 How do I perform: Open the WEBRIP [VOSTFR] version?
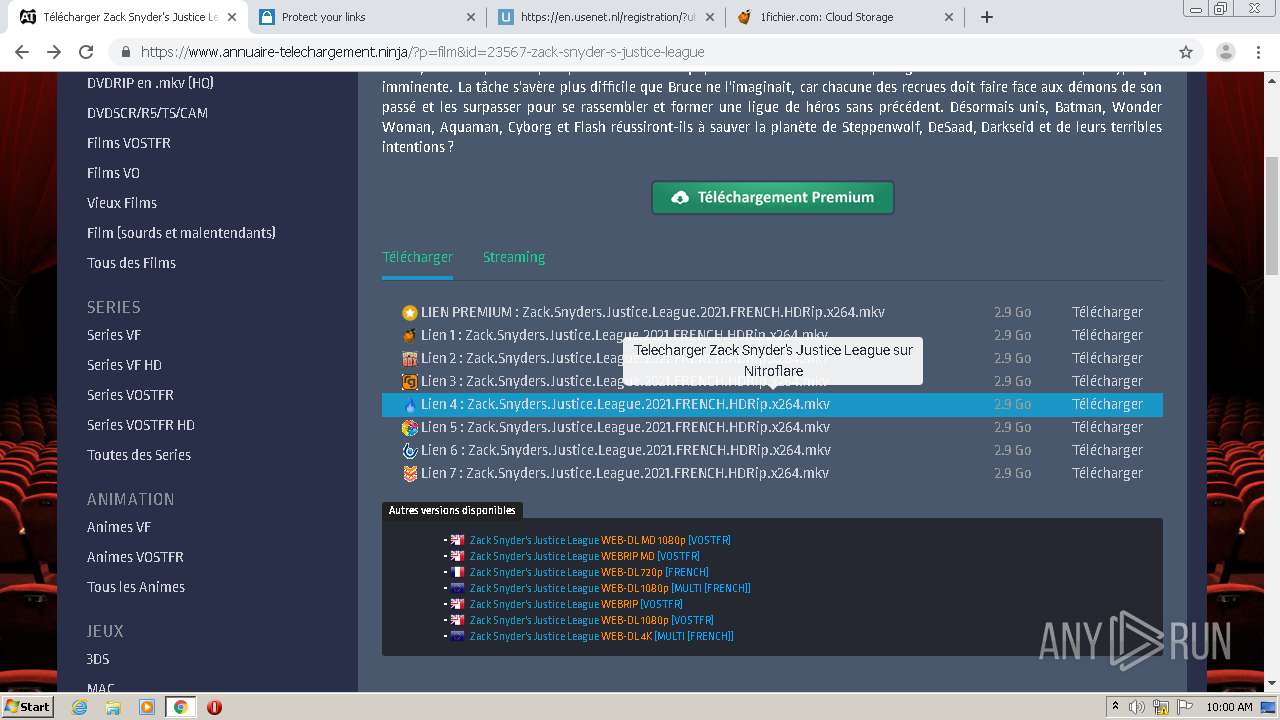[x=576, y=604]
